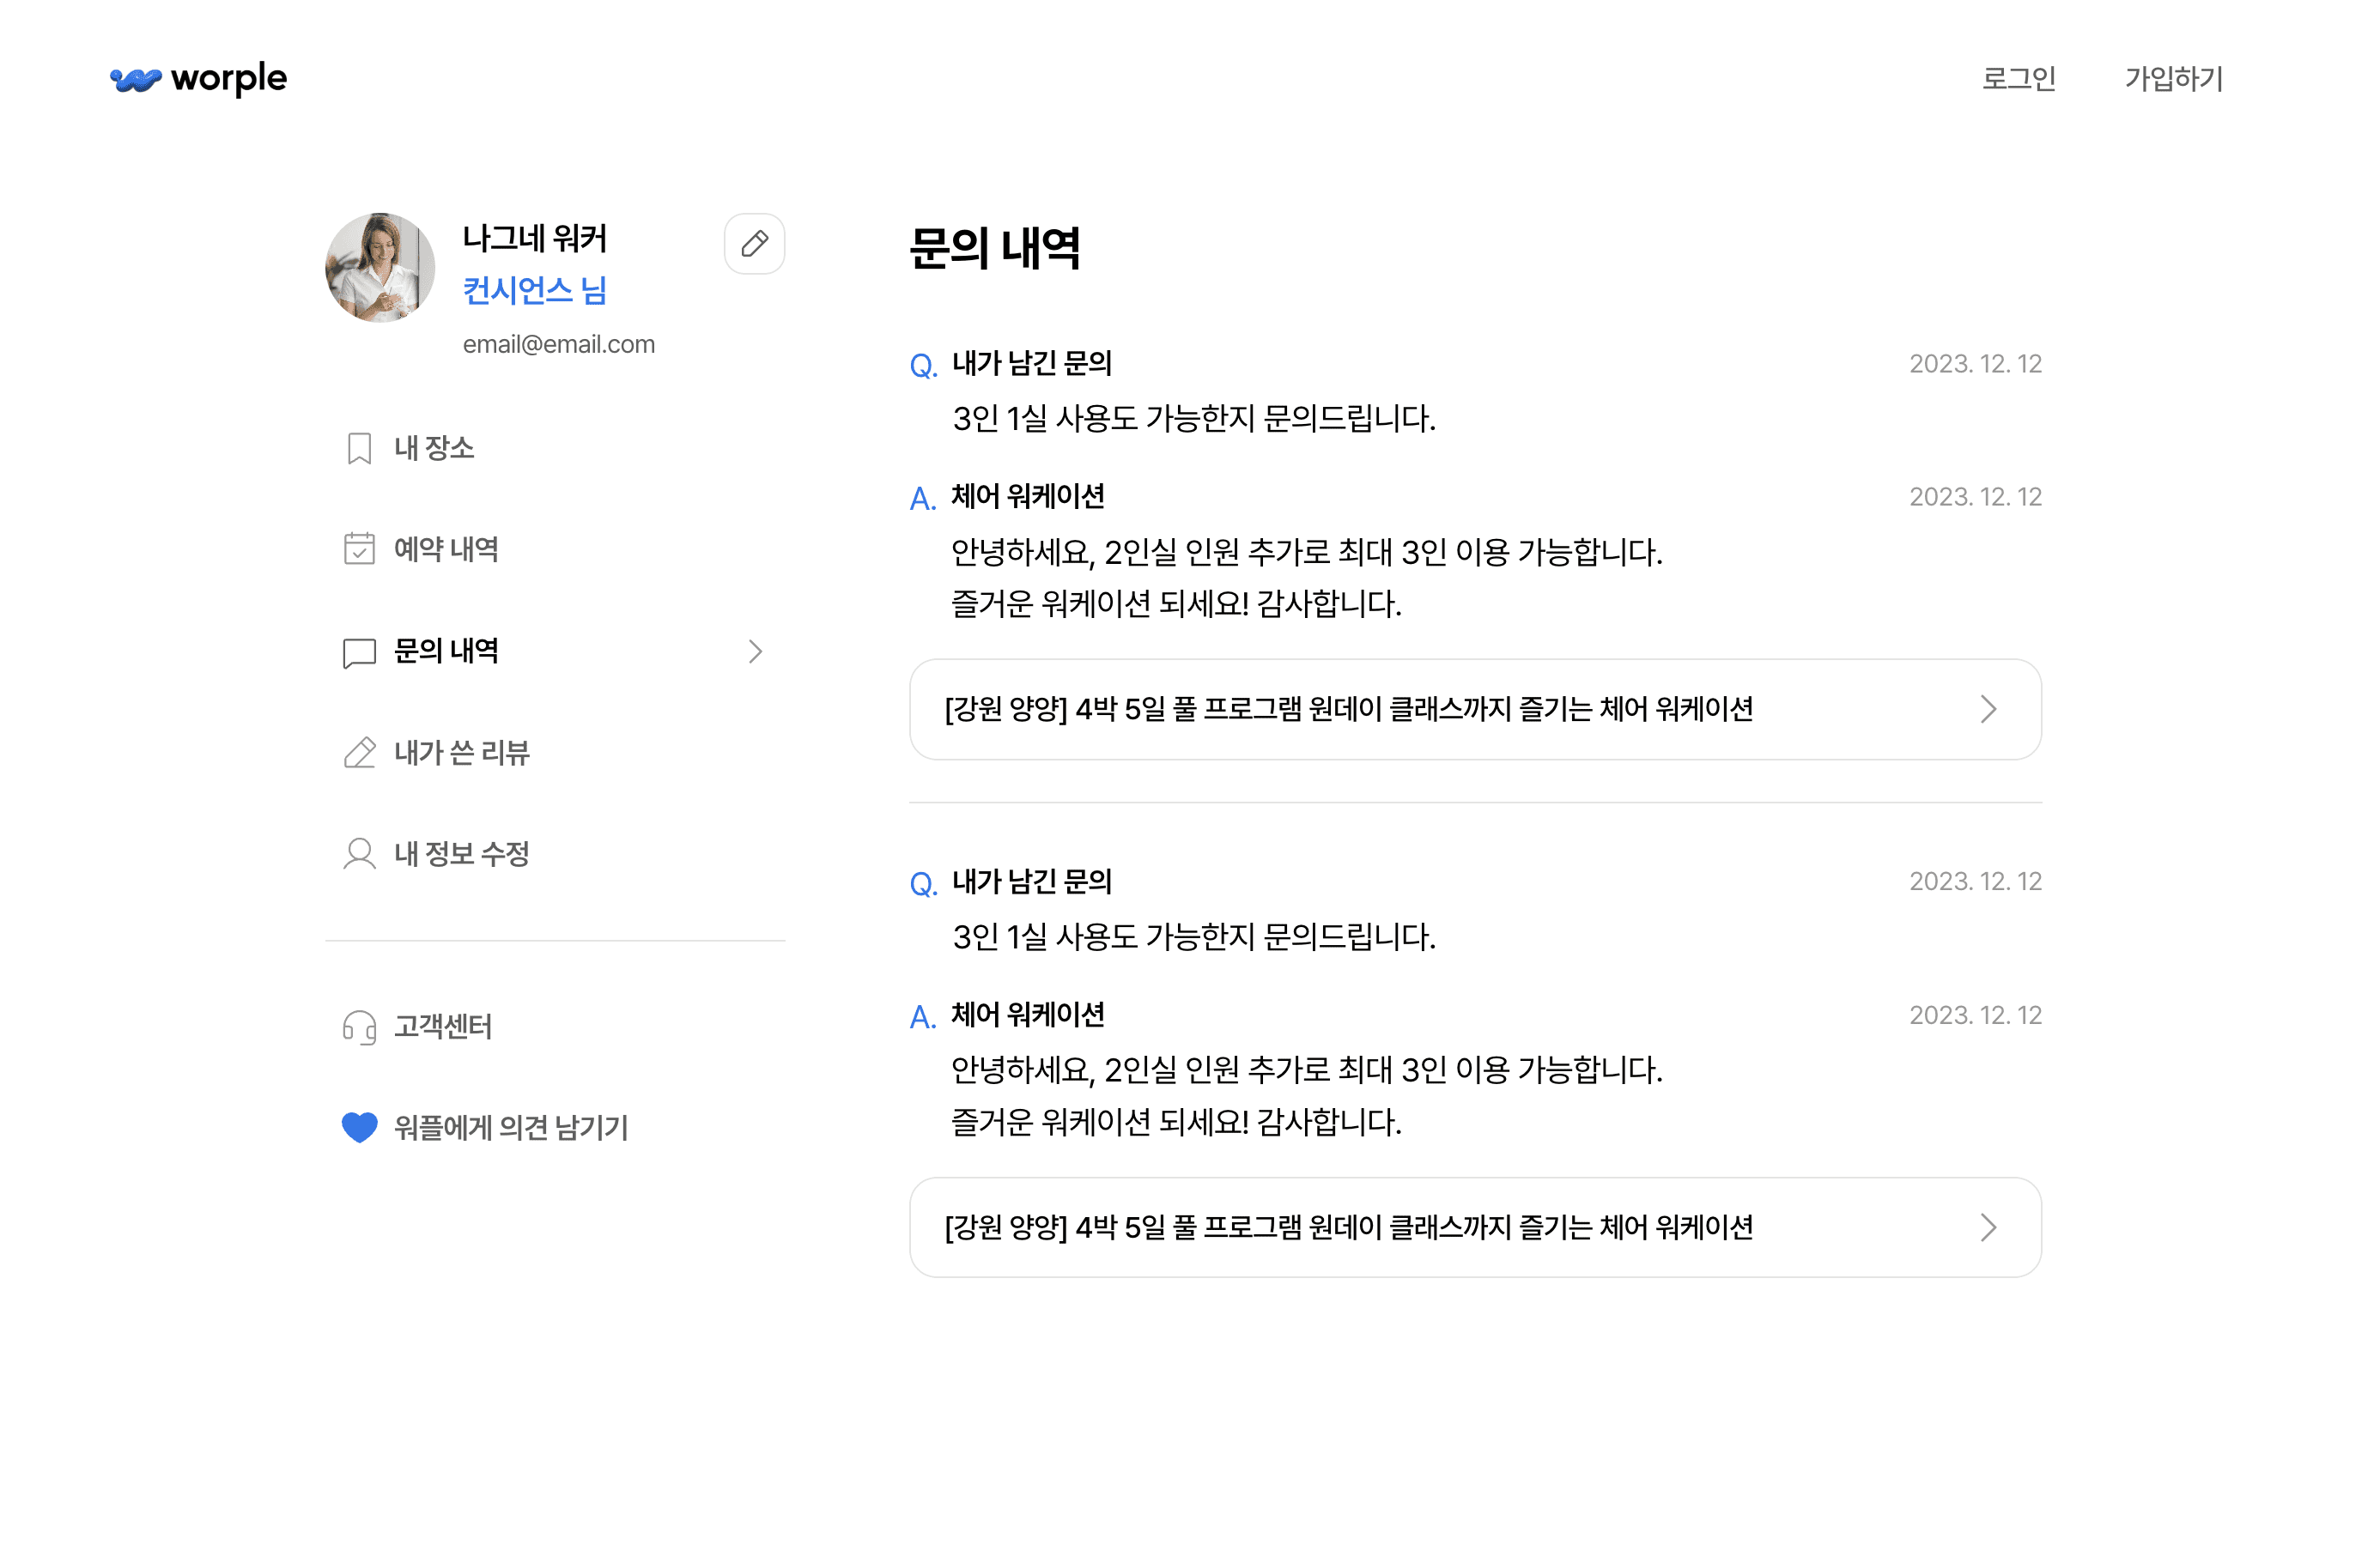Click the calendar icon beside 예약 내역
Viewport: 2380px width, 1545px height.
point(359,549)
